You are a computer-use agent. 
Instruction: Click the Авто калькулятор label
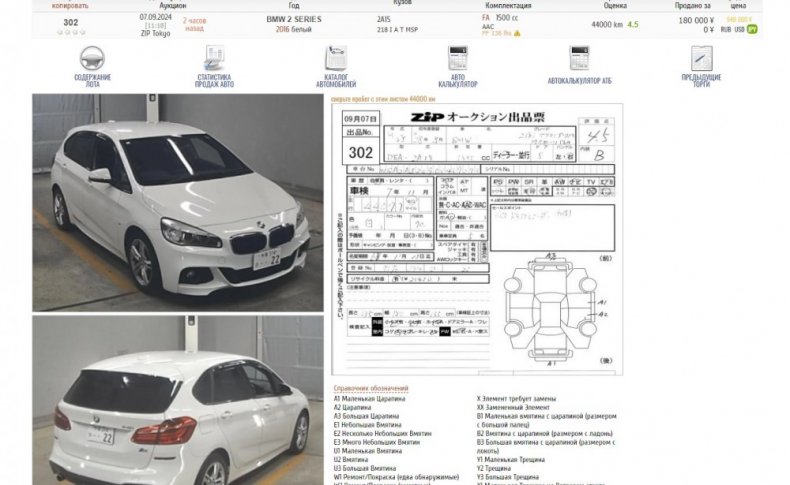pos(457,81)
